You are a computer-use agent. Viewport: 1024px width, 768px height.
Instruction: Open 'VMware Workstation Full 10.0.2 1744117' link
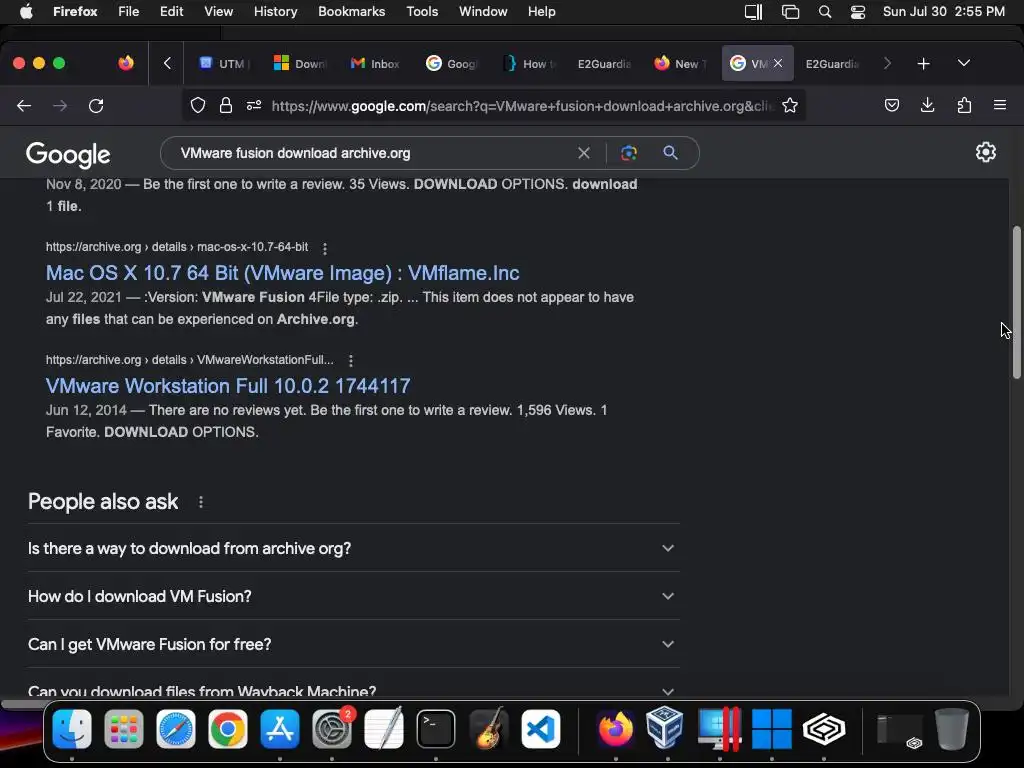228,386
